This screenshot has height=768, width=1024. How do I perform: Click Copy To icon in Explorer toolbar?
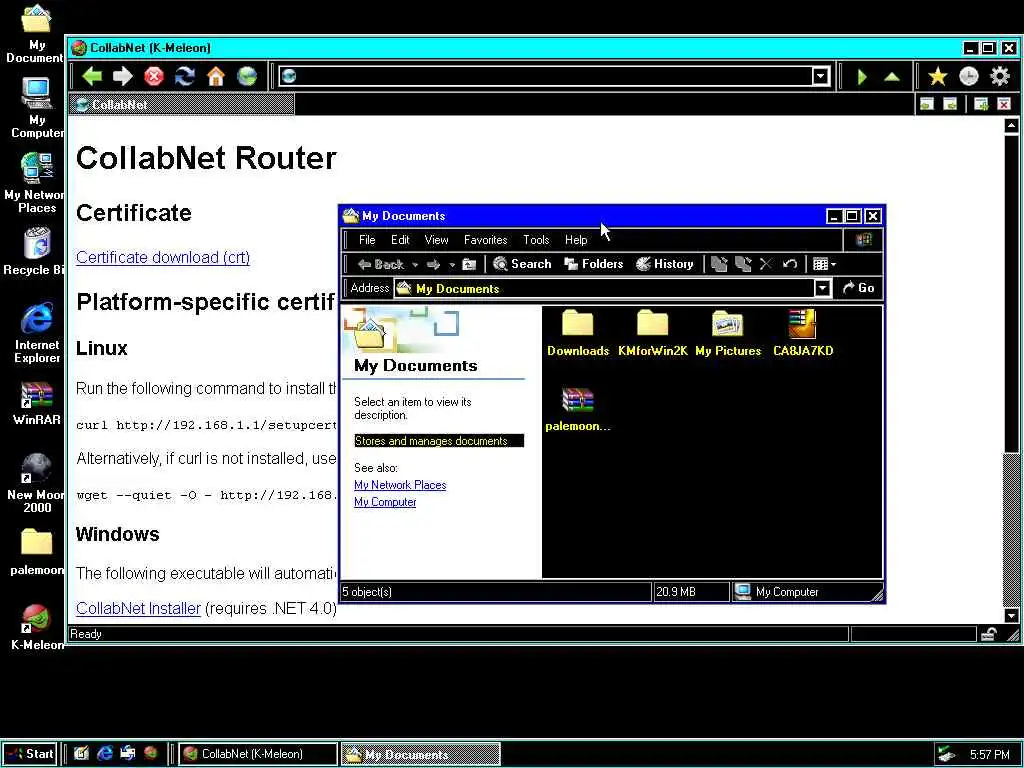click(x=743, y=264)
